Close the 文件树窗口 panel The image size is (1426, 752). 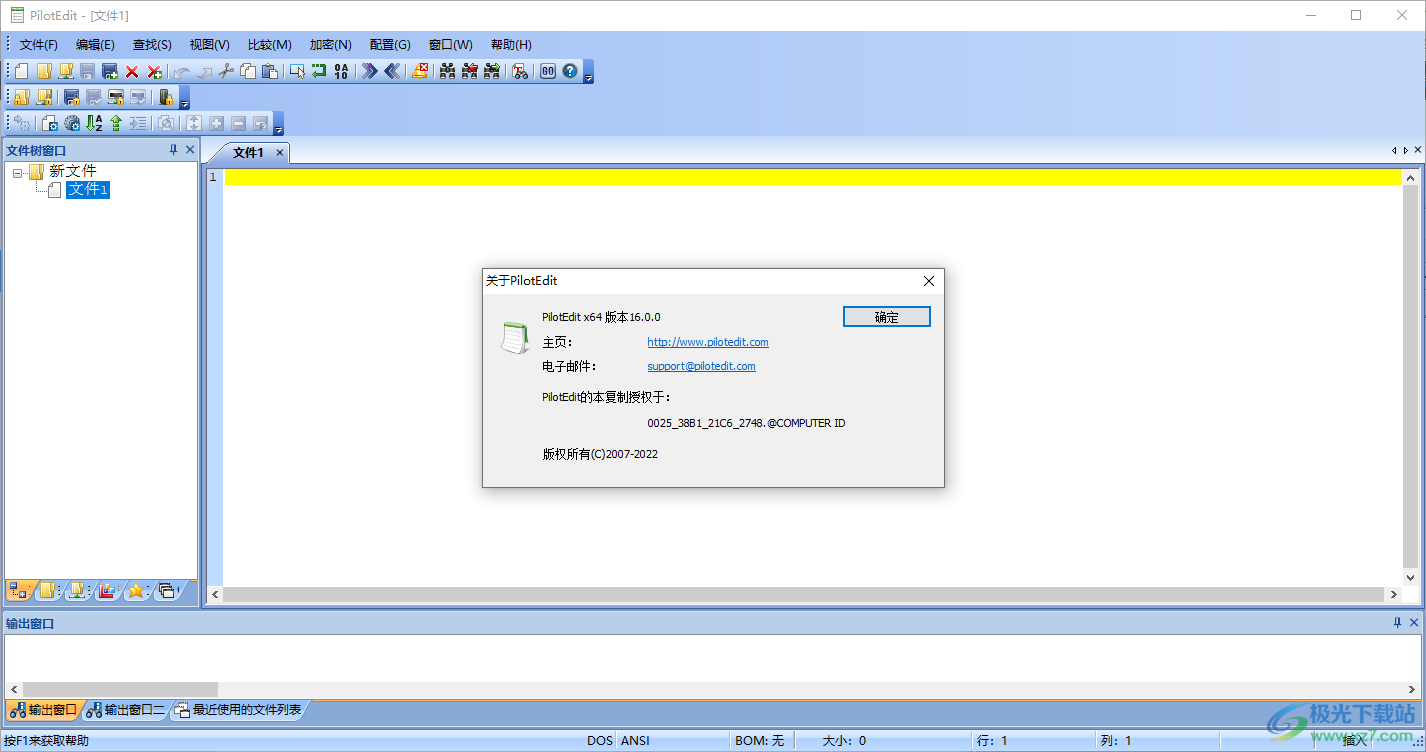click(190, 150)
